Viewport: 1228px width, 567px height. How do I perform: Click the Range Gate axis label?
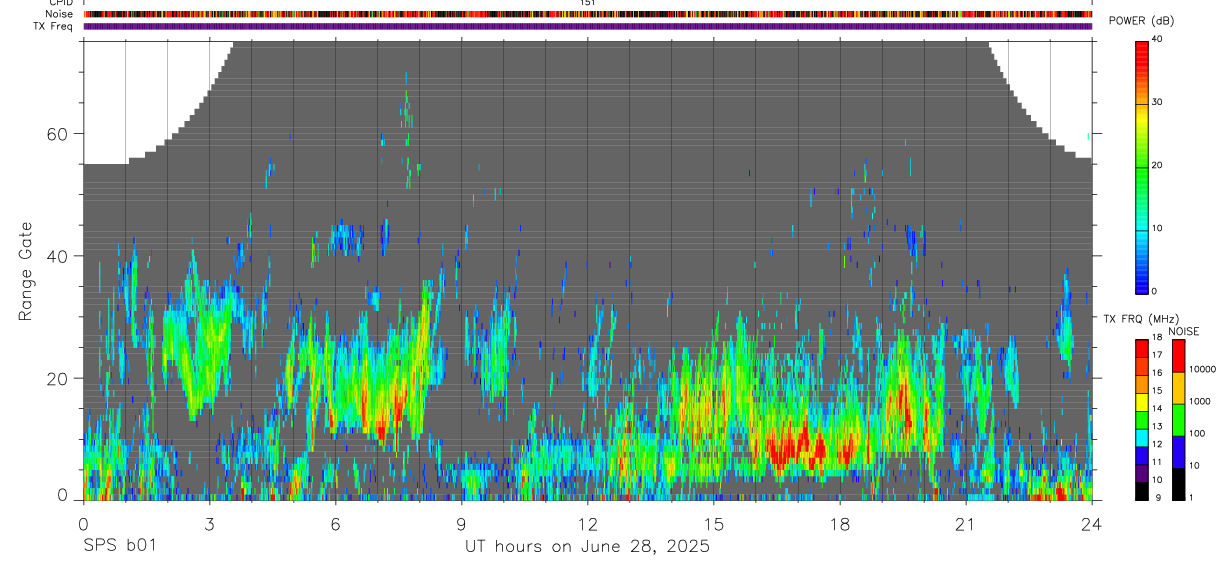click(x=25, y=271)
